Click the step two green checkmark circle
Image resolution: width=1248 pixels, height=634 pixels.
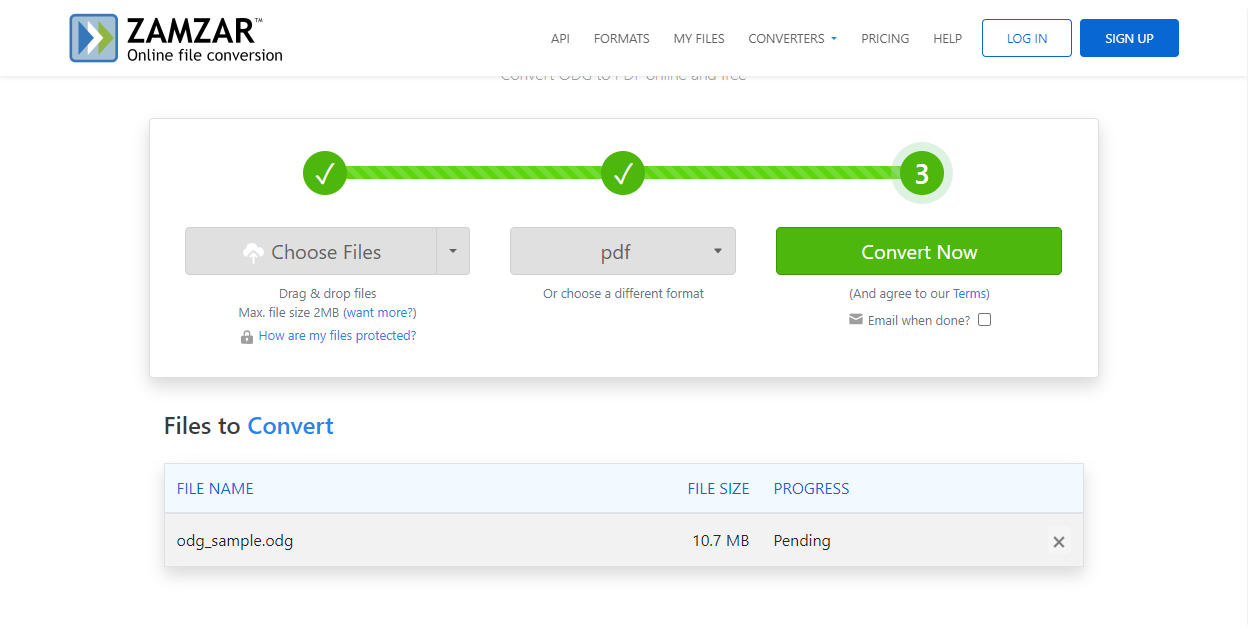[x=623, y=174]
